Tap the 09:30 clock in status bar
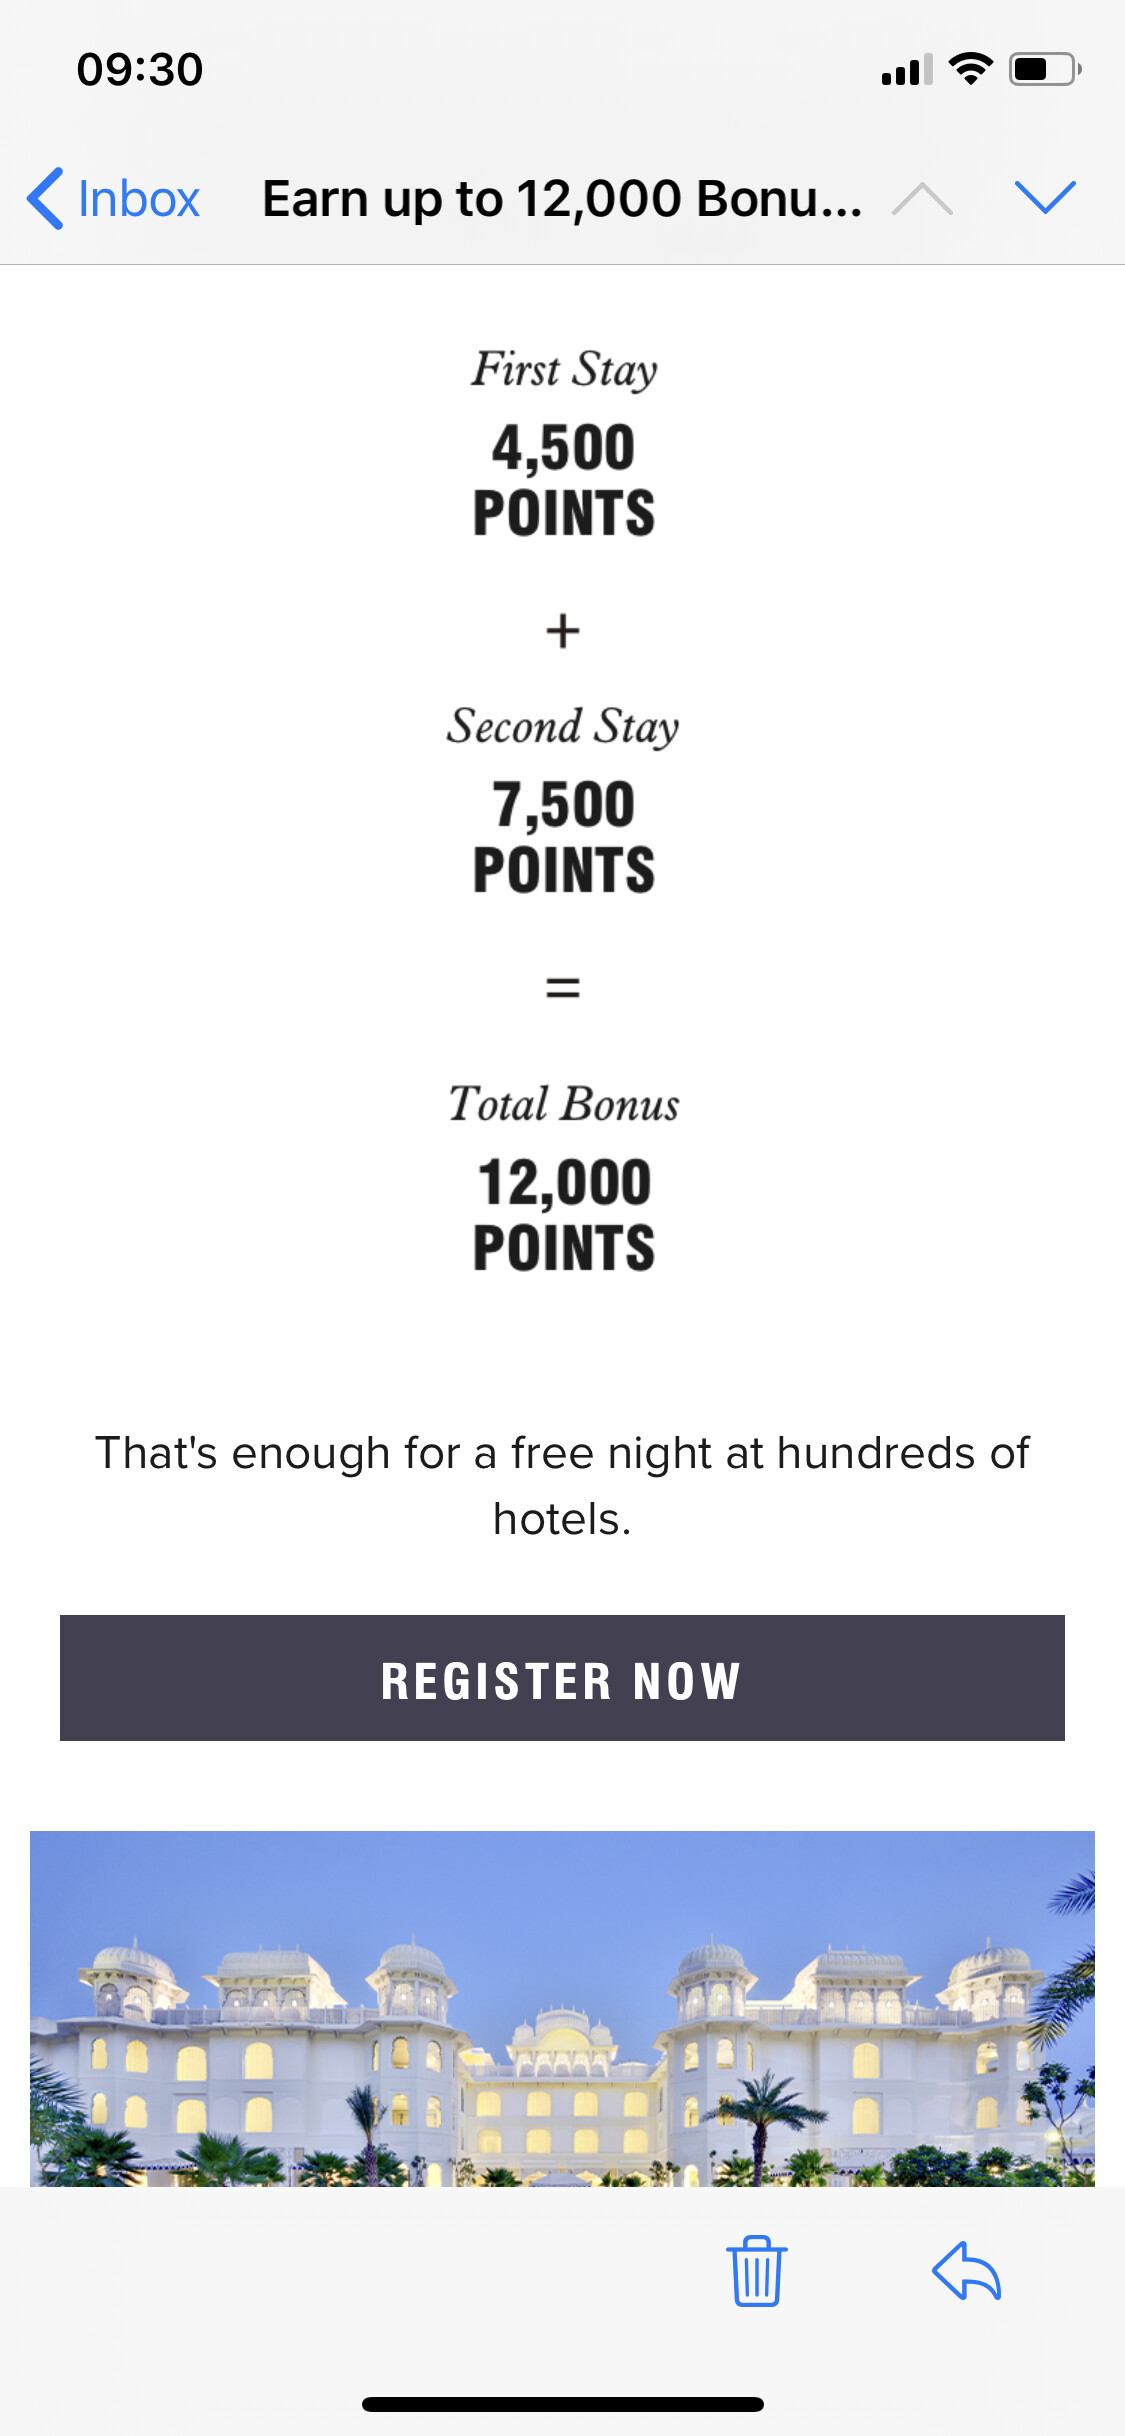Screen dimensions: 1125x2436 (x=140, y=70)
